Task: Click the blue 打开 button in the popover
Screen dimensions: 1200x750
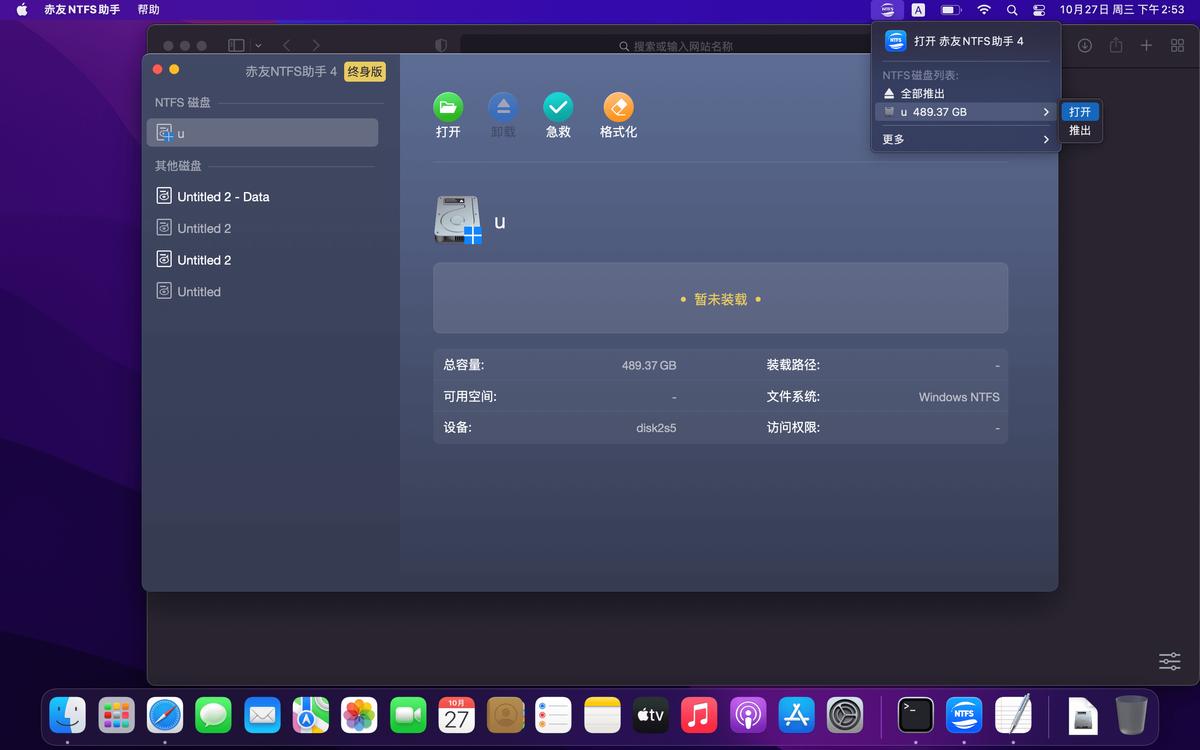Action: click(x=1079, y=112)
